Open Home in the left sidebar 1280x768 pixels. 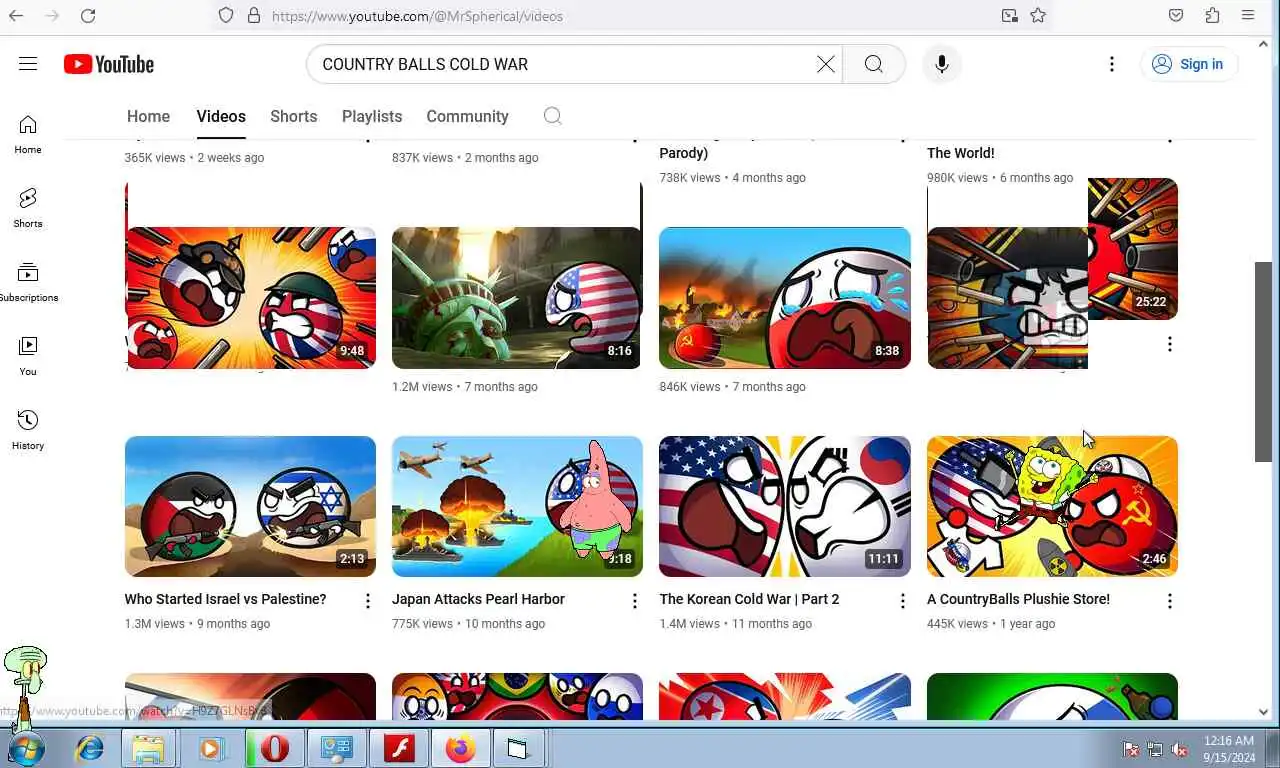click(x=28, y=135)
